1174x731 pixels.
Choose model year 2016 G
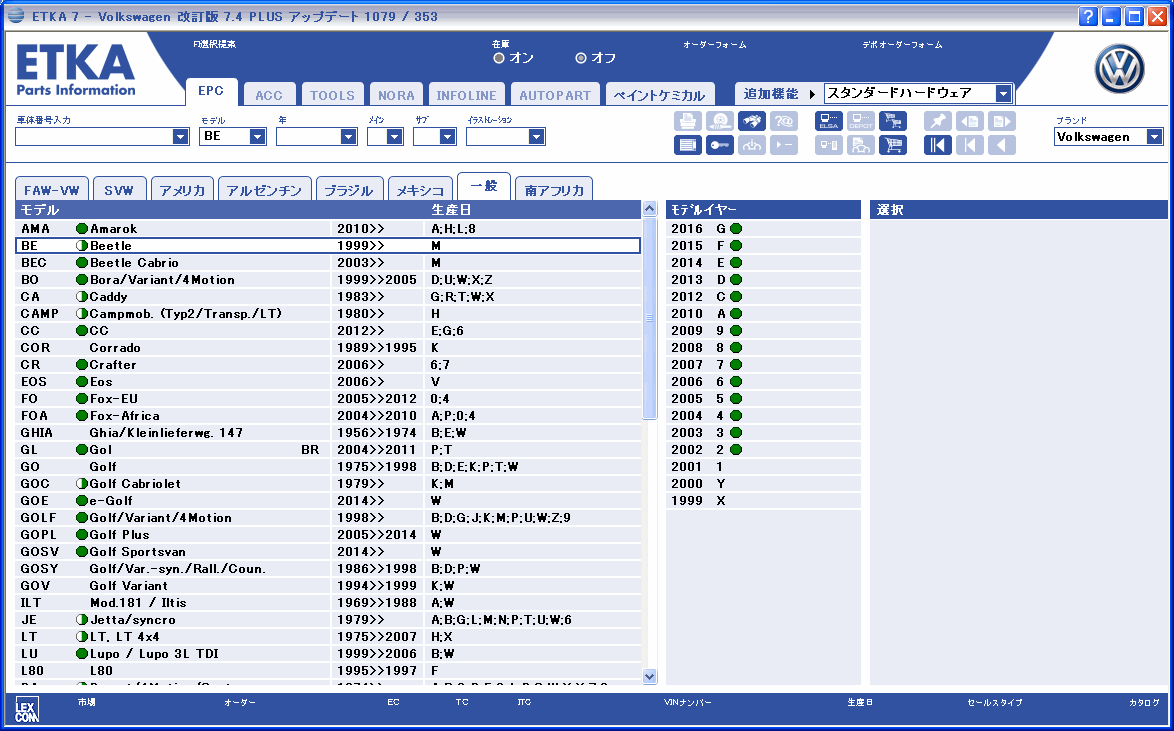coord(763,228)
